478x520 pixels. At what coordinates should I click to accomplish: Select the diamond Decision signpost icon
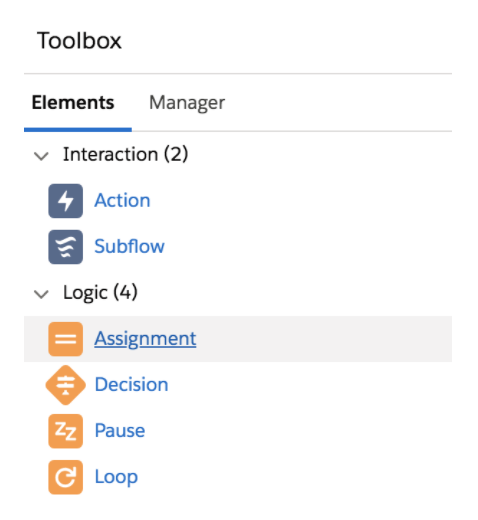click(66, 385)
